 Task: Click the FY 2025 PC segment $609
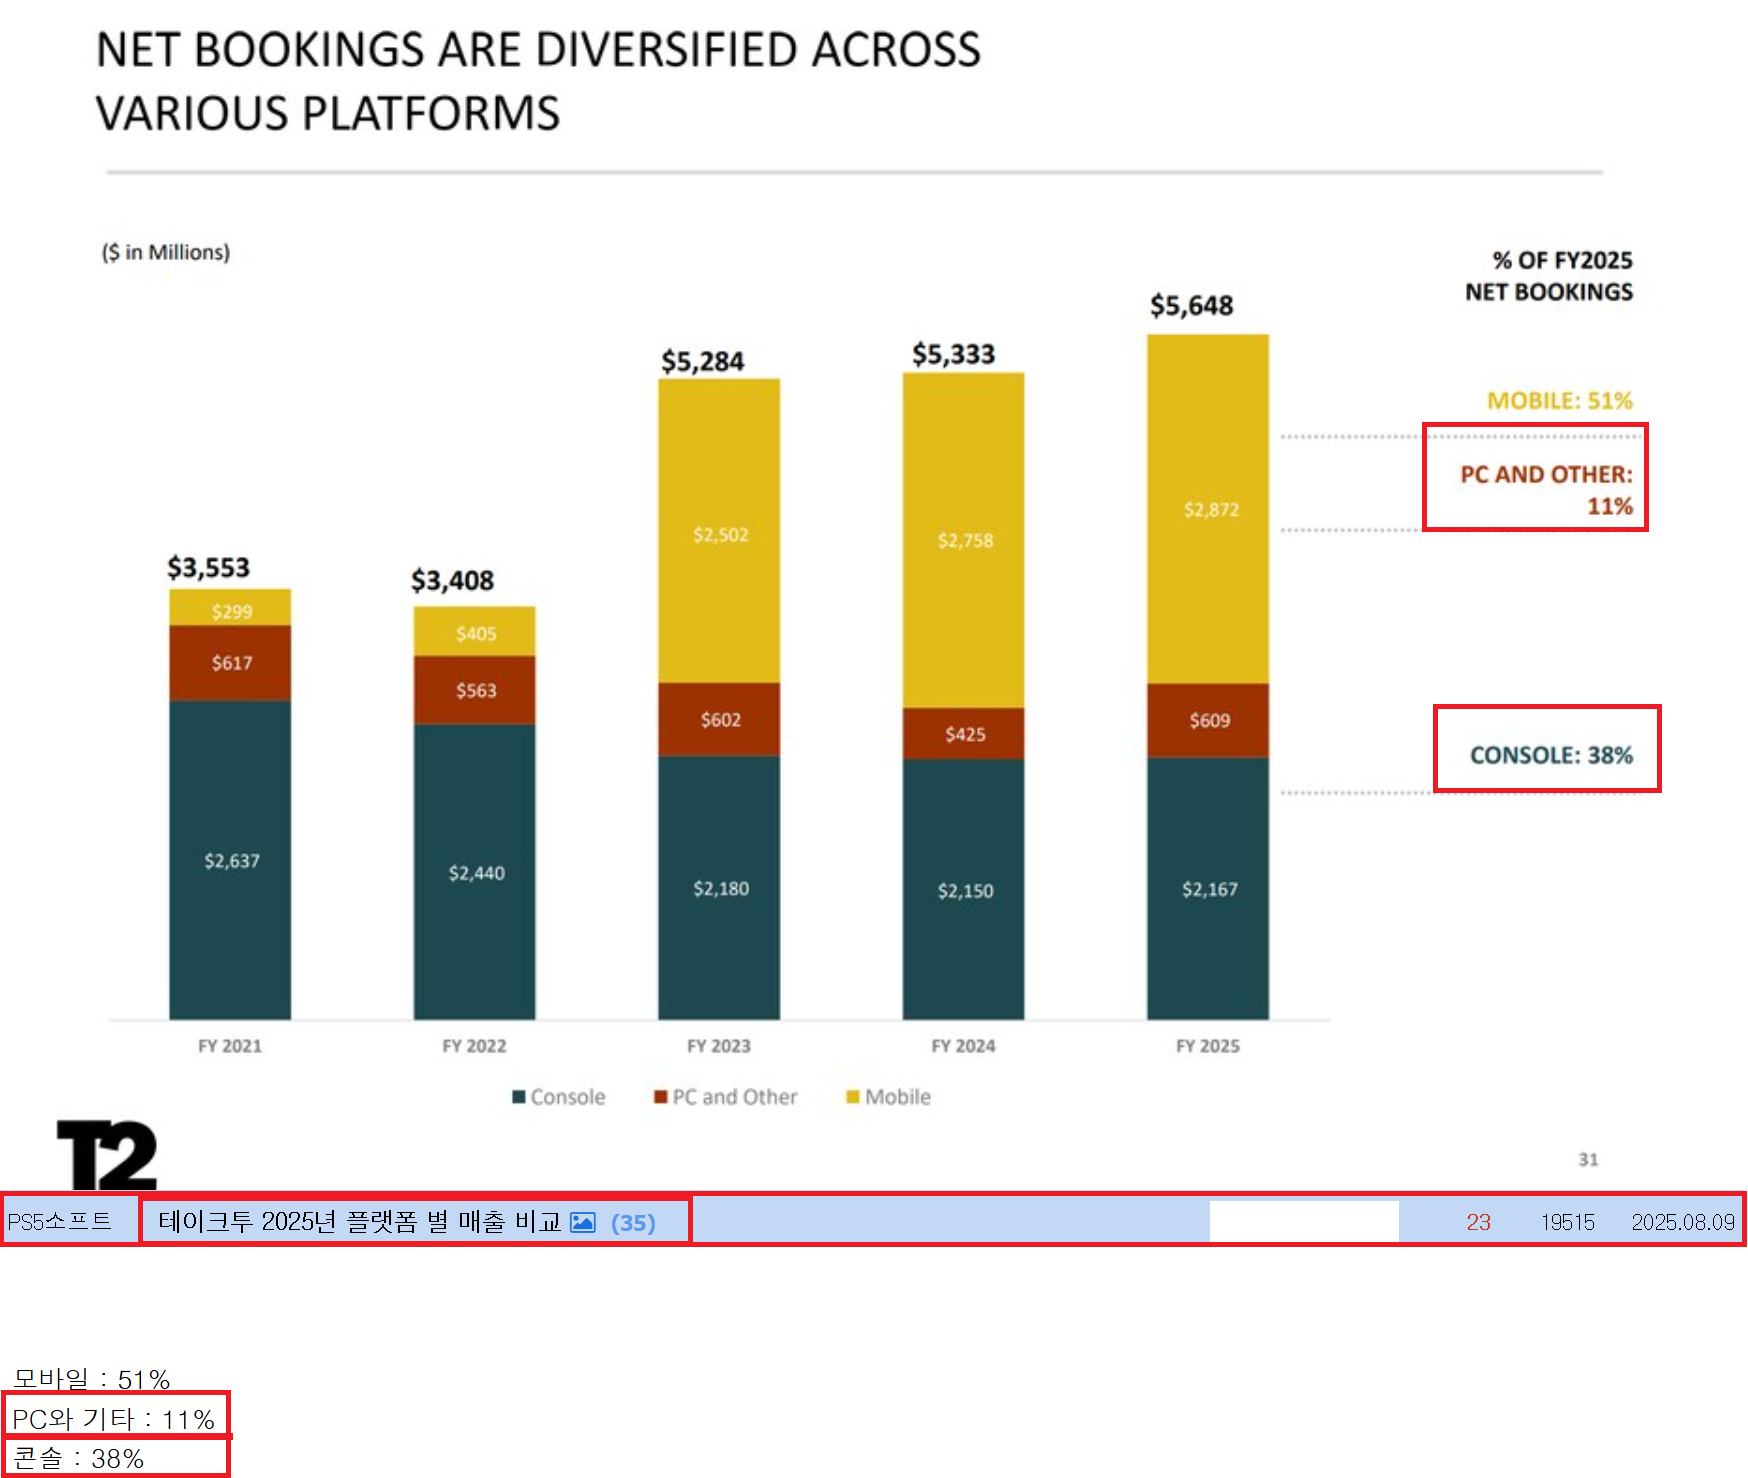click(x=1209, y=720)
